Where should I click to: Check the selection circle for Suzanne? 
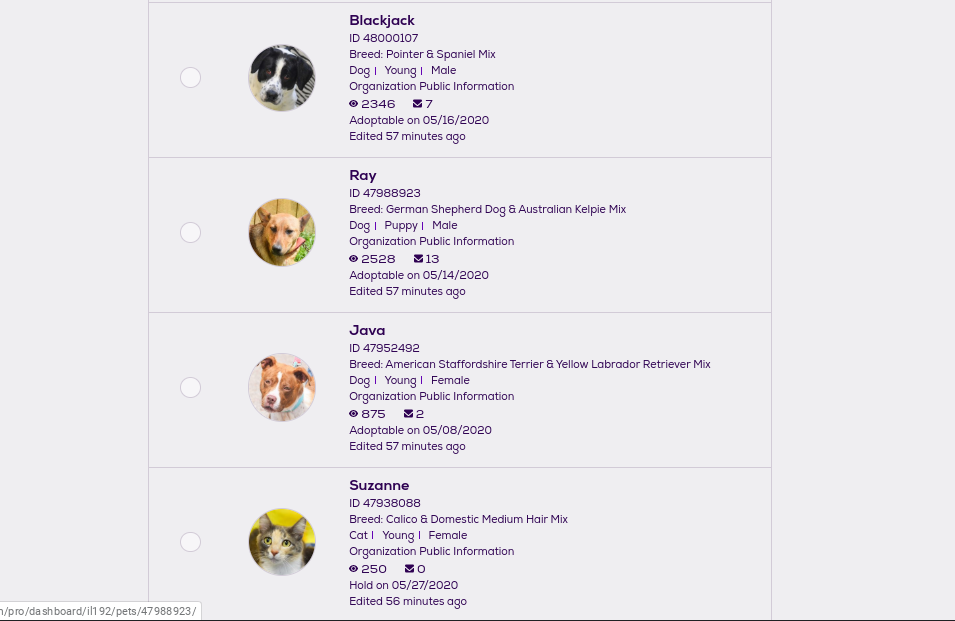point(190,542)
